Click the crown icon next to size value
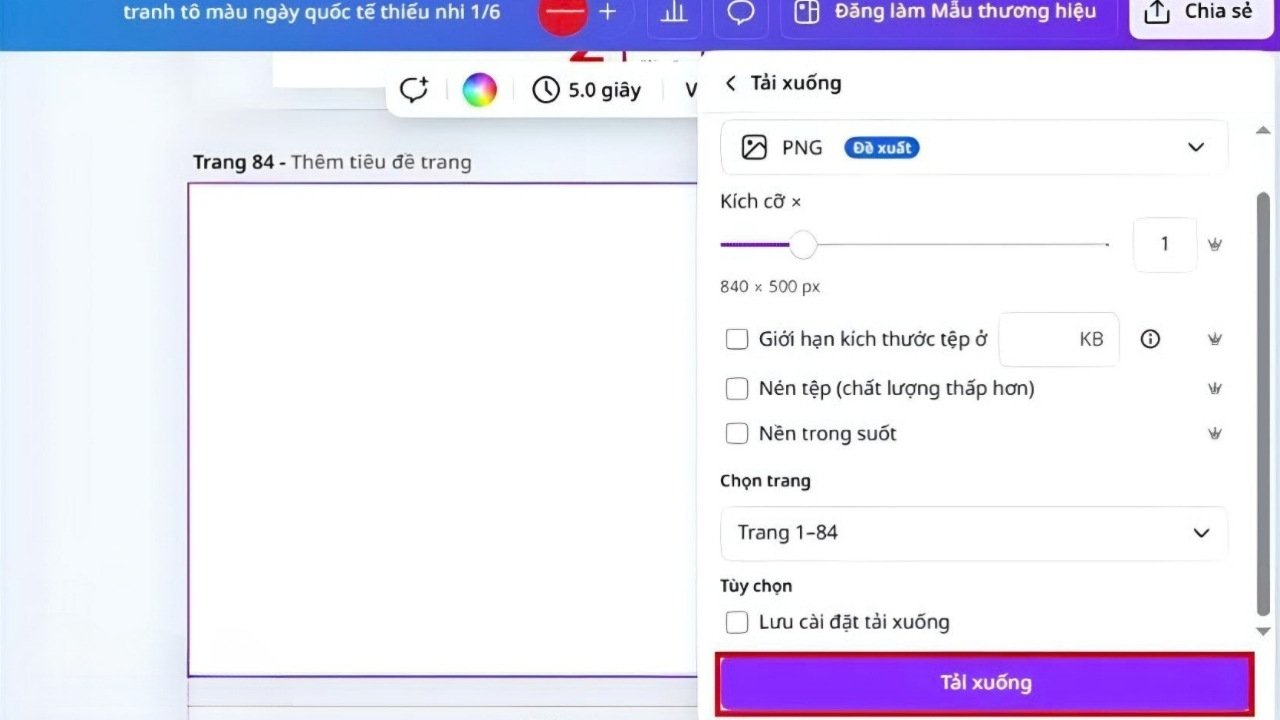This screenshot has width=1280, height=720. click(1215, 244)
